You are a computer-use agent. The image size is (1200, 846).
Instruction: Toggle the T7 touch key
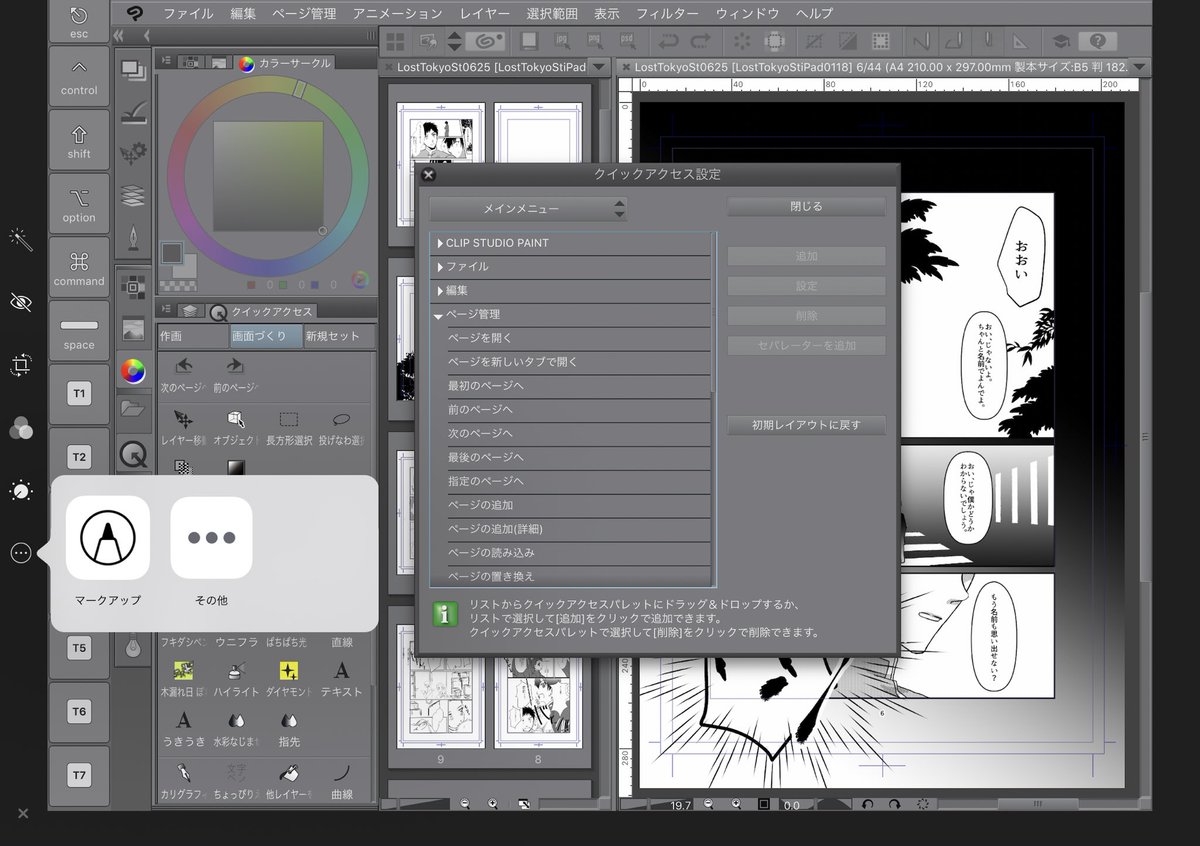tap(79, 775)
